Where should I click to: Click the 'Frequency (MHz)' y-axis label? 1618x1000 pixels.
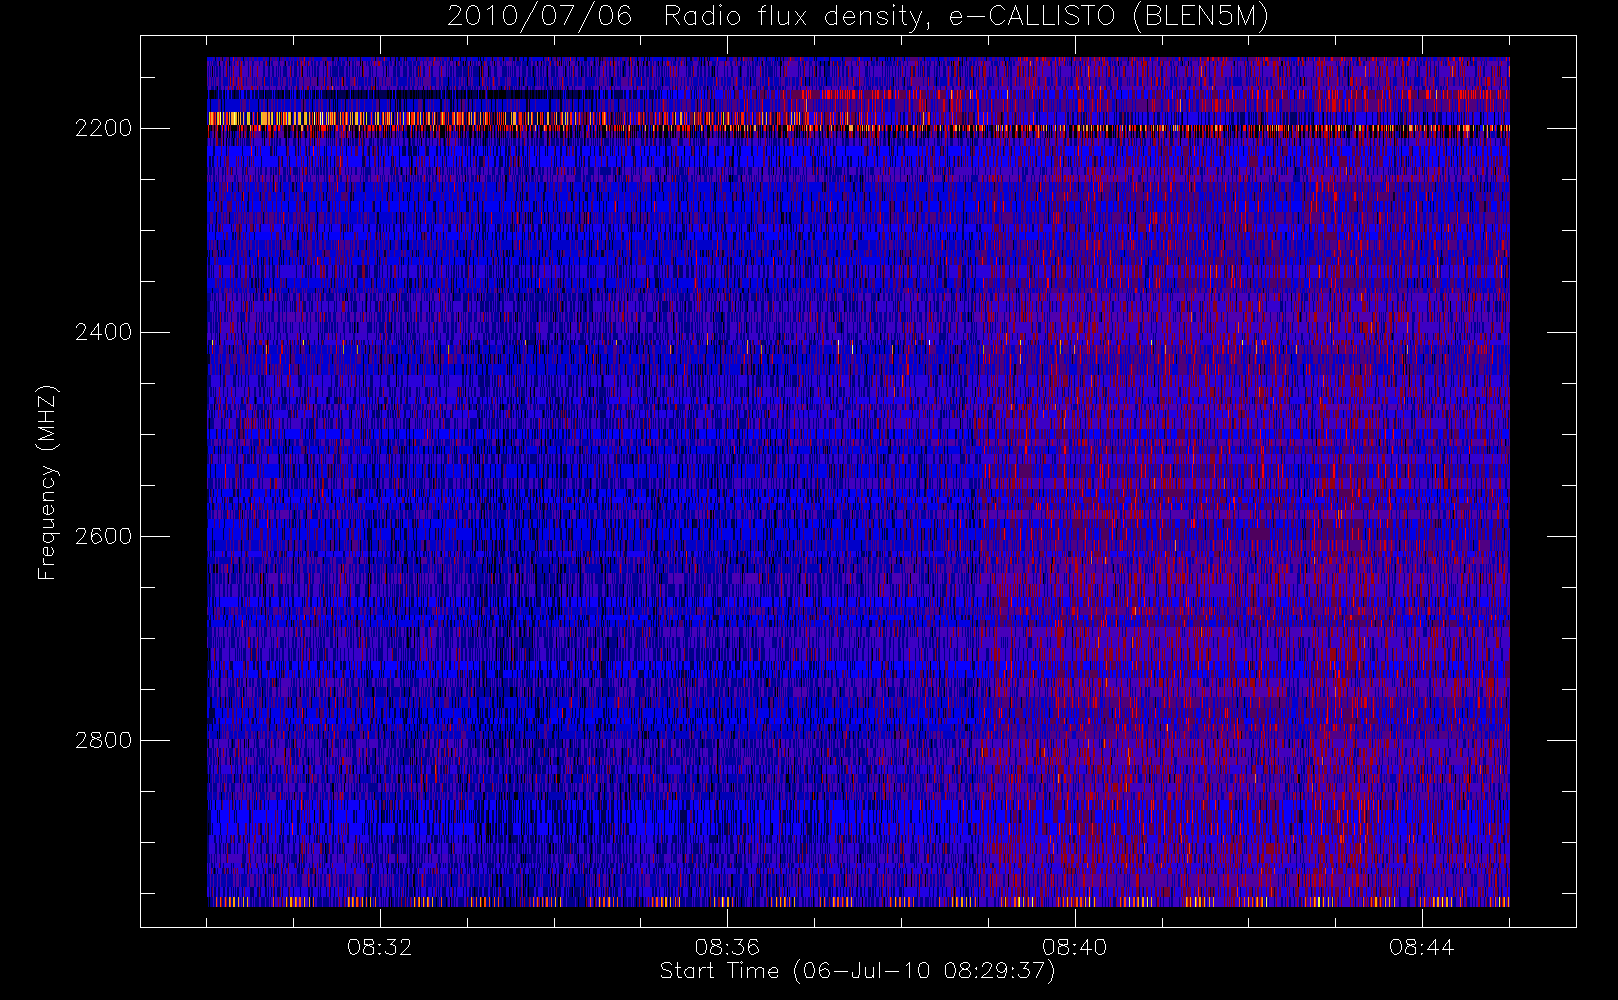coord(47,482)
